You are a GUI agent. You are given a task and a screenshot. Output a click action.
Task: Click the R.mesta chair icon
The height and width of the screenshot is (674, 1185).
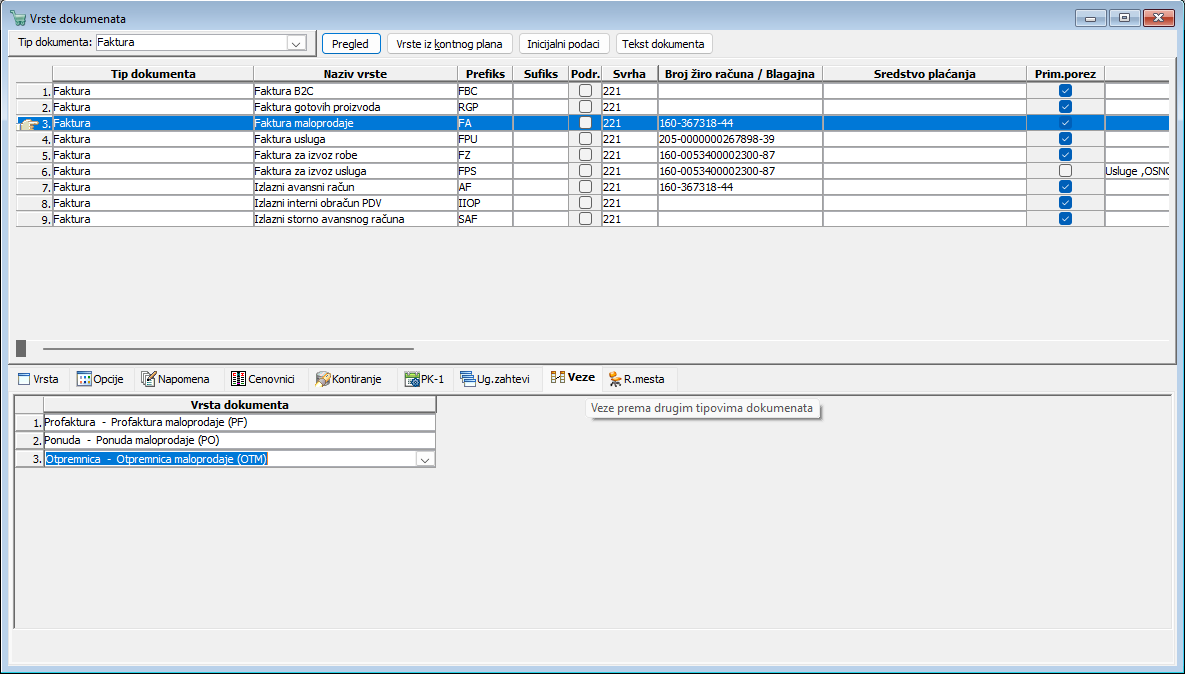pos(615,379)
